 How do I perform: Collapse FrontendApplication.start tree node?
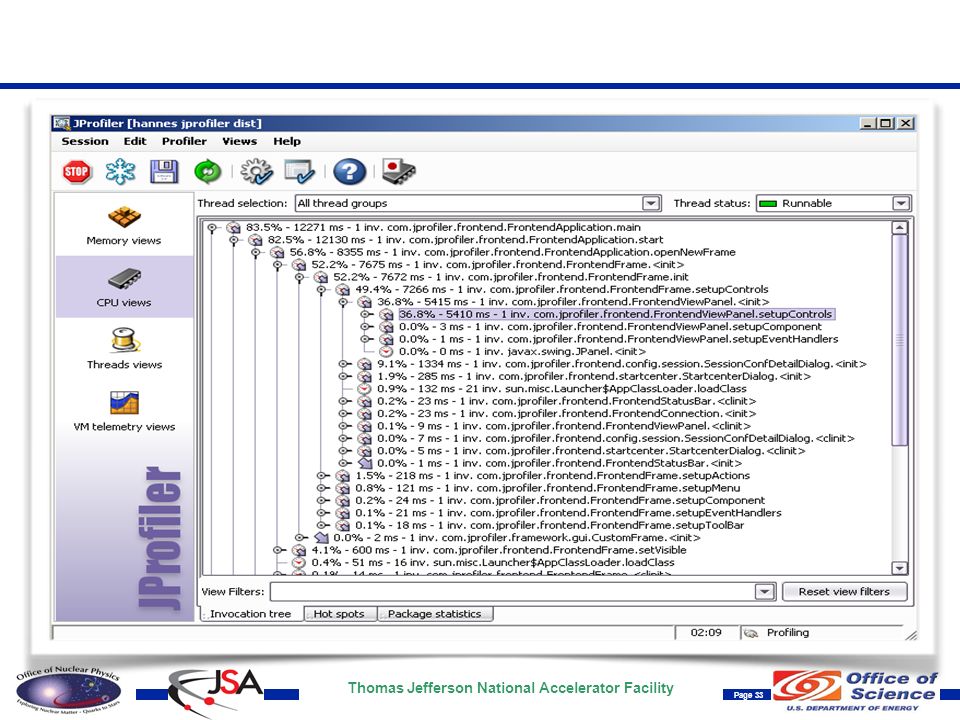pyautogui.click(x=234, y=240)
